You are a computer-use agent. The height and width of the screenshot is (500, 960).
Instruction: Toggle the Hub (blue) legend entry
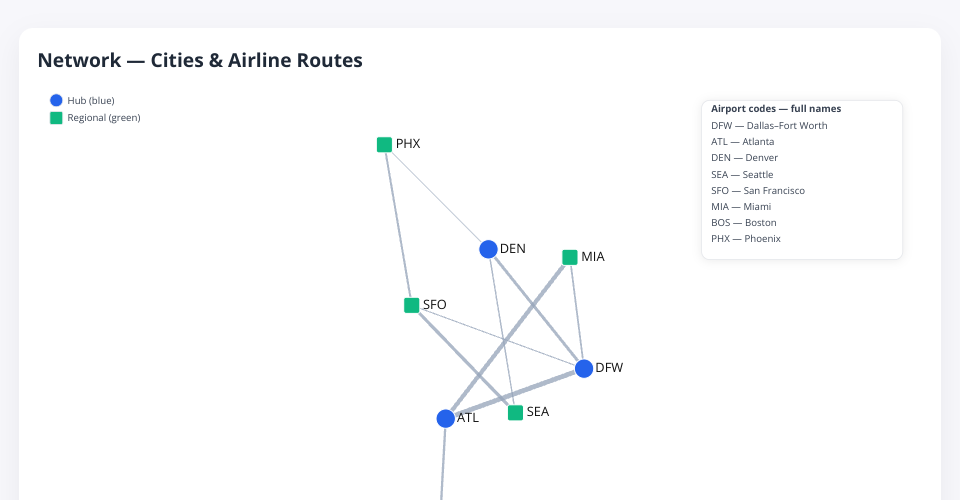[x=90, y=101]
